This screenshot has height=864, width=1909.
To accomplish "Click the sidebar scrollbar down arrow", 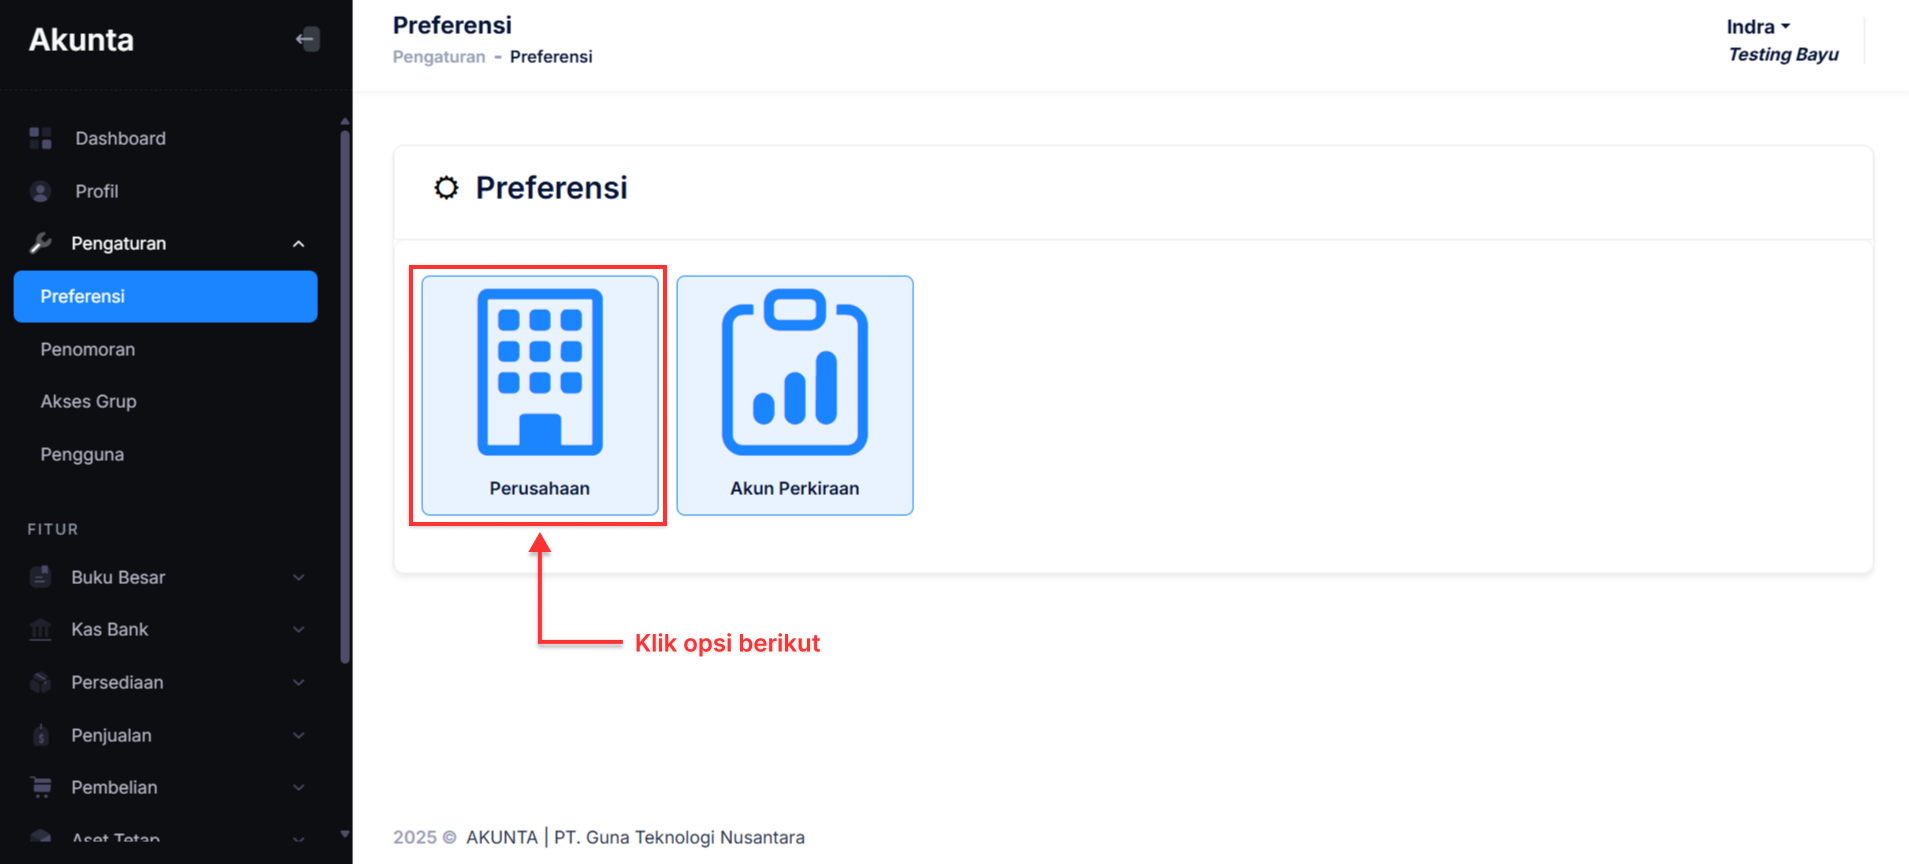I will pyautogui.click(x=345, y=833).
